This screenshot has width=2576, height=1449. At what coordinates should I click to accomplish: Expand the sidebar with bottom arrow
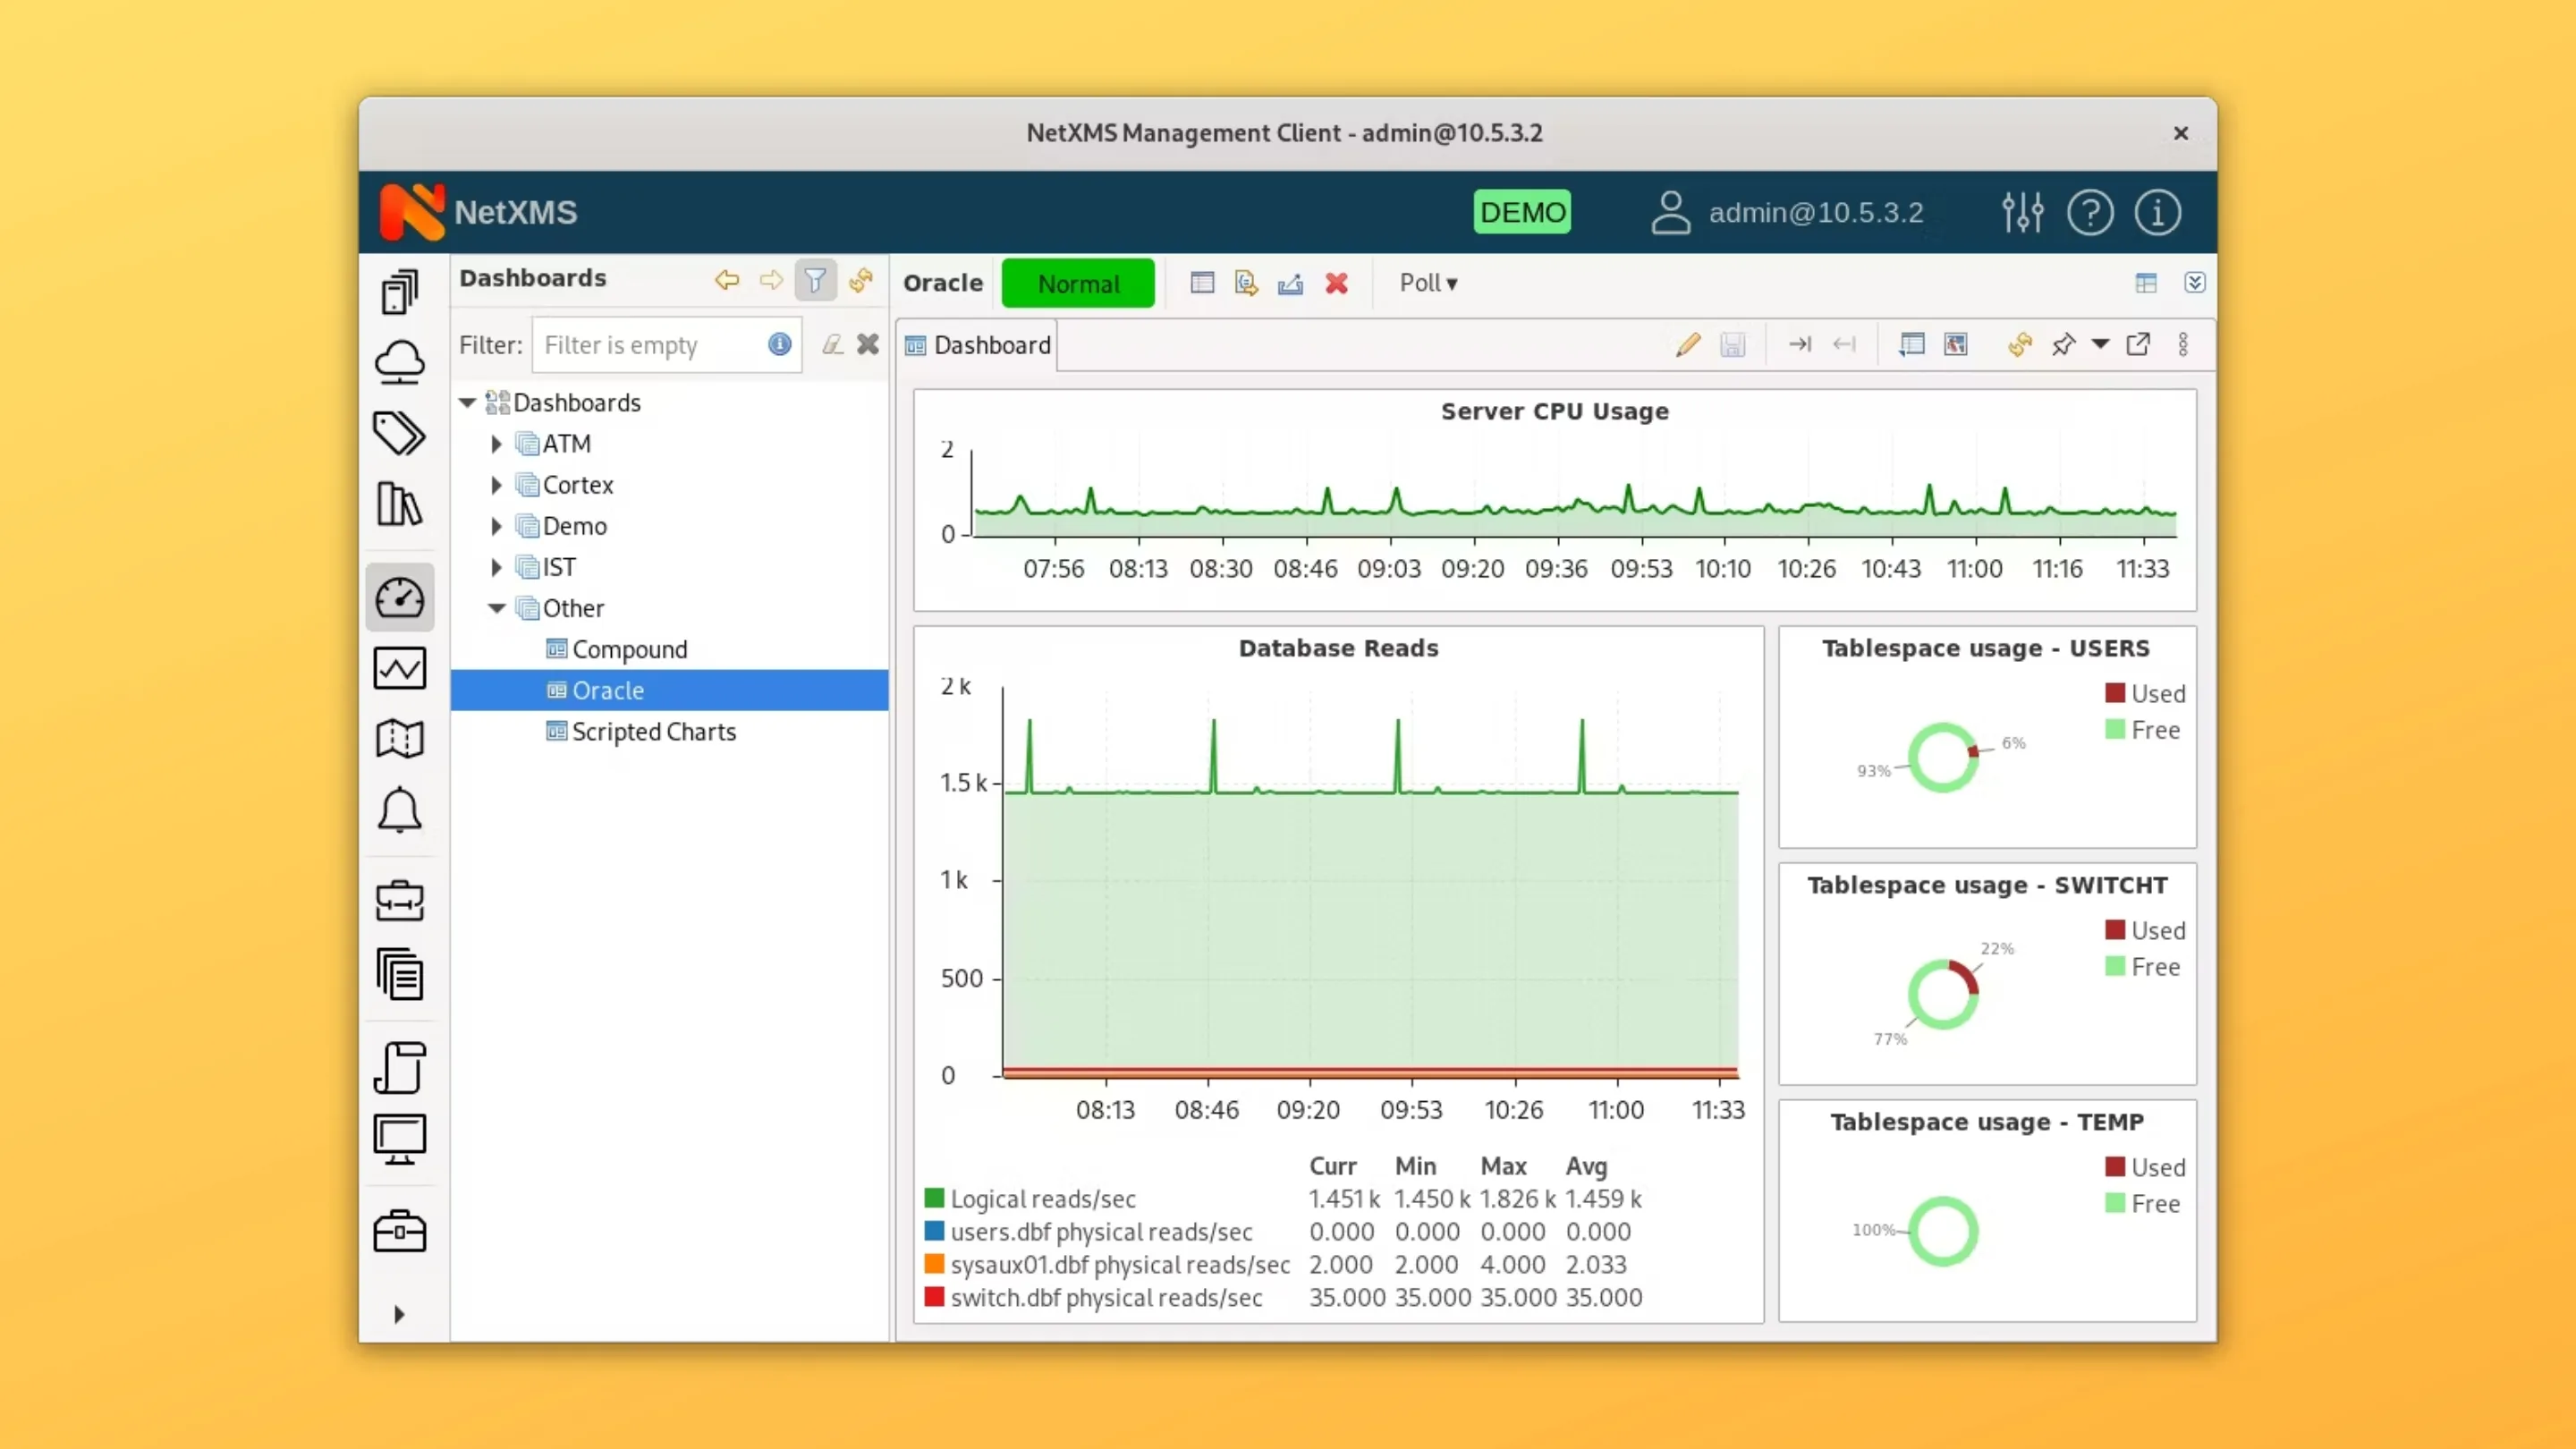coord(399,1314)
